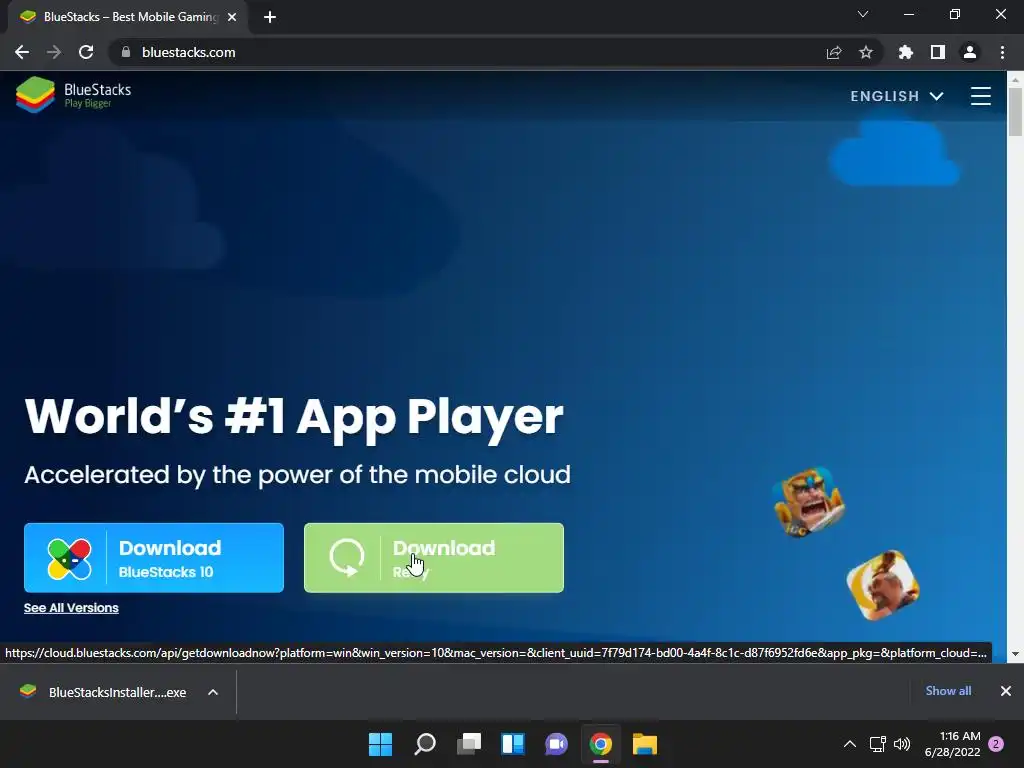Bookmark this tab with star icon
The width and height of the screenshot is (1024, 768).
[x=866, y=52]
